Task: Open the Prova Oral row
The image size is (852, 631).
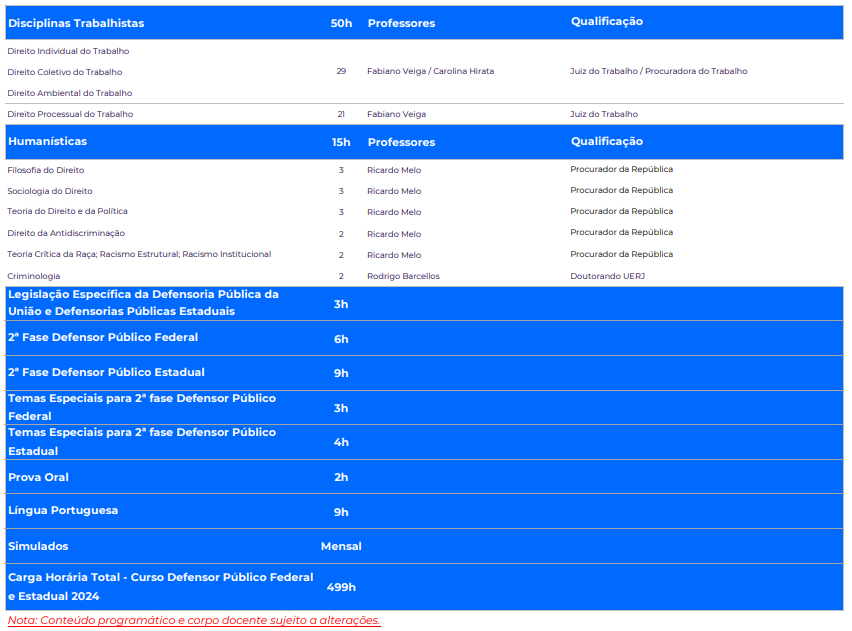Action: (x=38, y=477)
